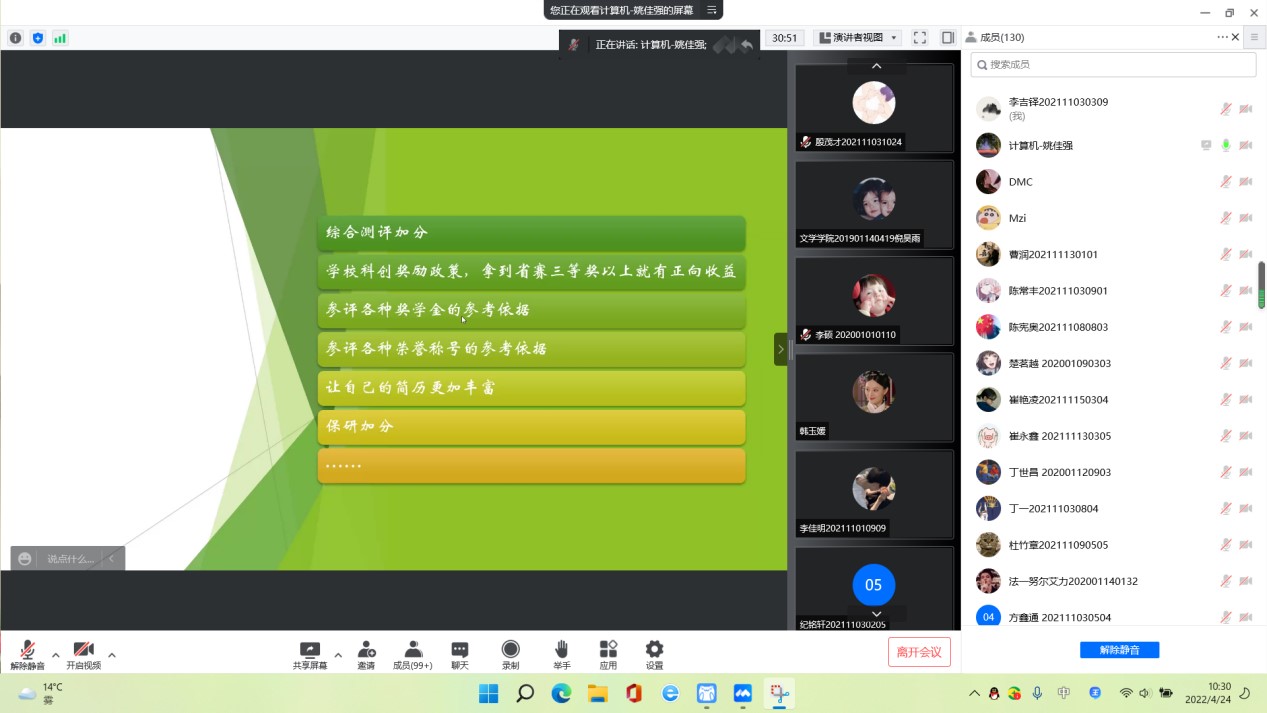Toggle camera icon for 曹润202111130101
Image resolution: width=1267 pixels, height=713 pixels.
[x=1246, y=254]
